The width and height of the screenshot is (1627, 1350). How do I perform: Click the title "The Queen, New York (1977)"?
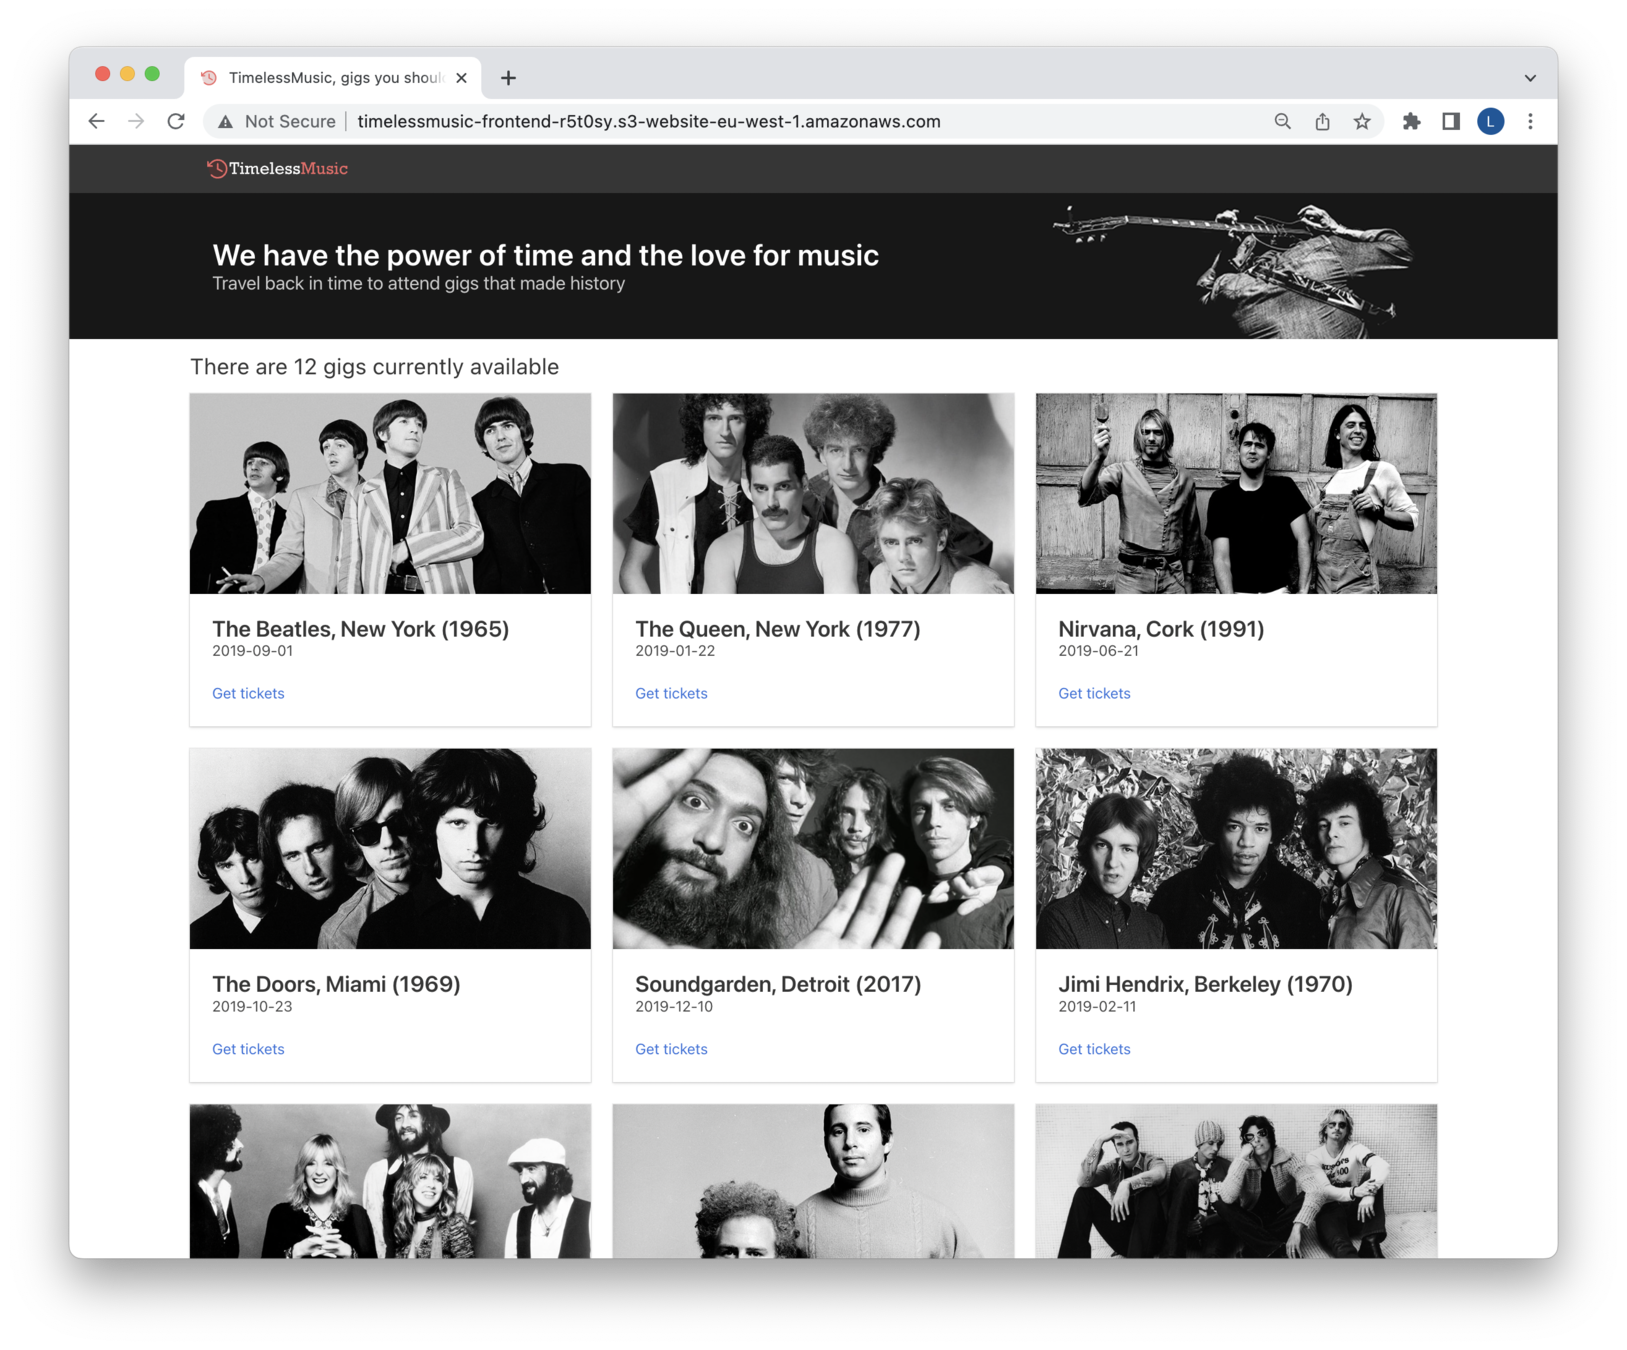[x=778, y=628]
